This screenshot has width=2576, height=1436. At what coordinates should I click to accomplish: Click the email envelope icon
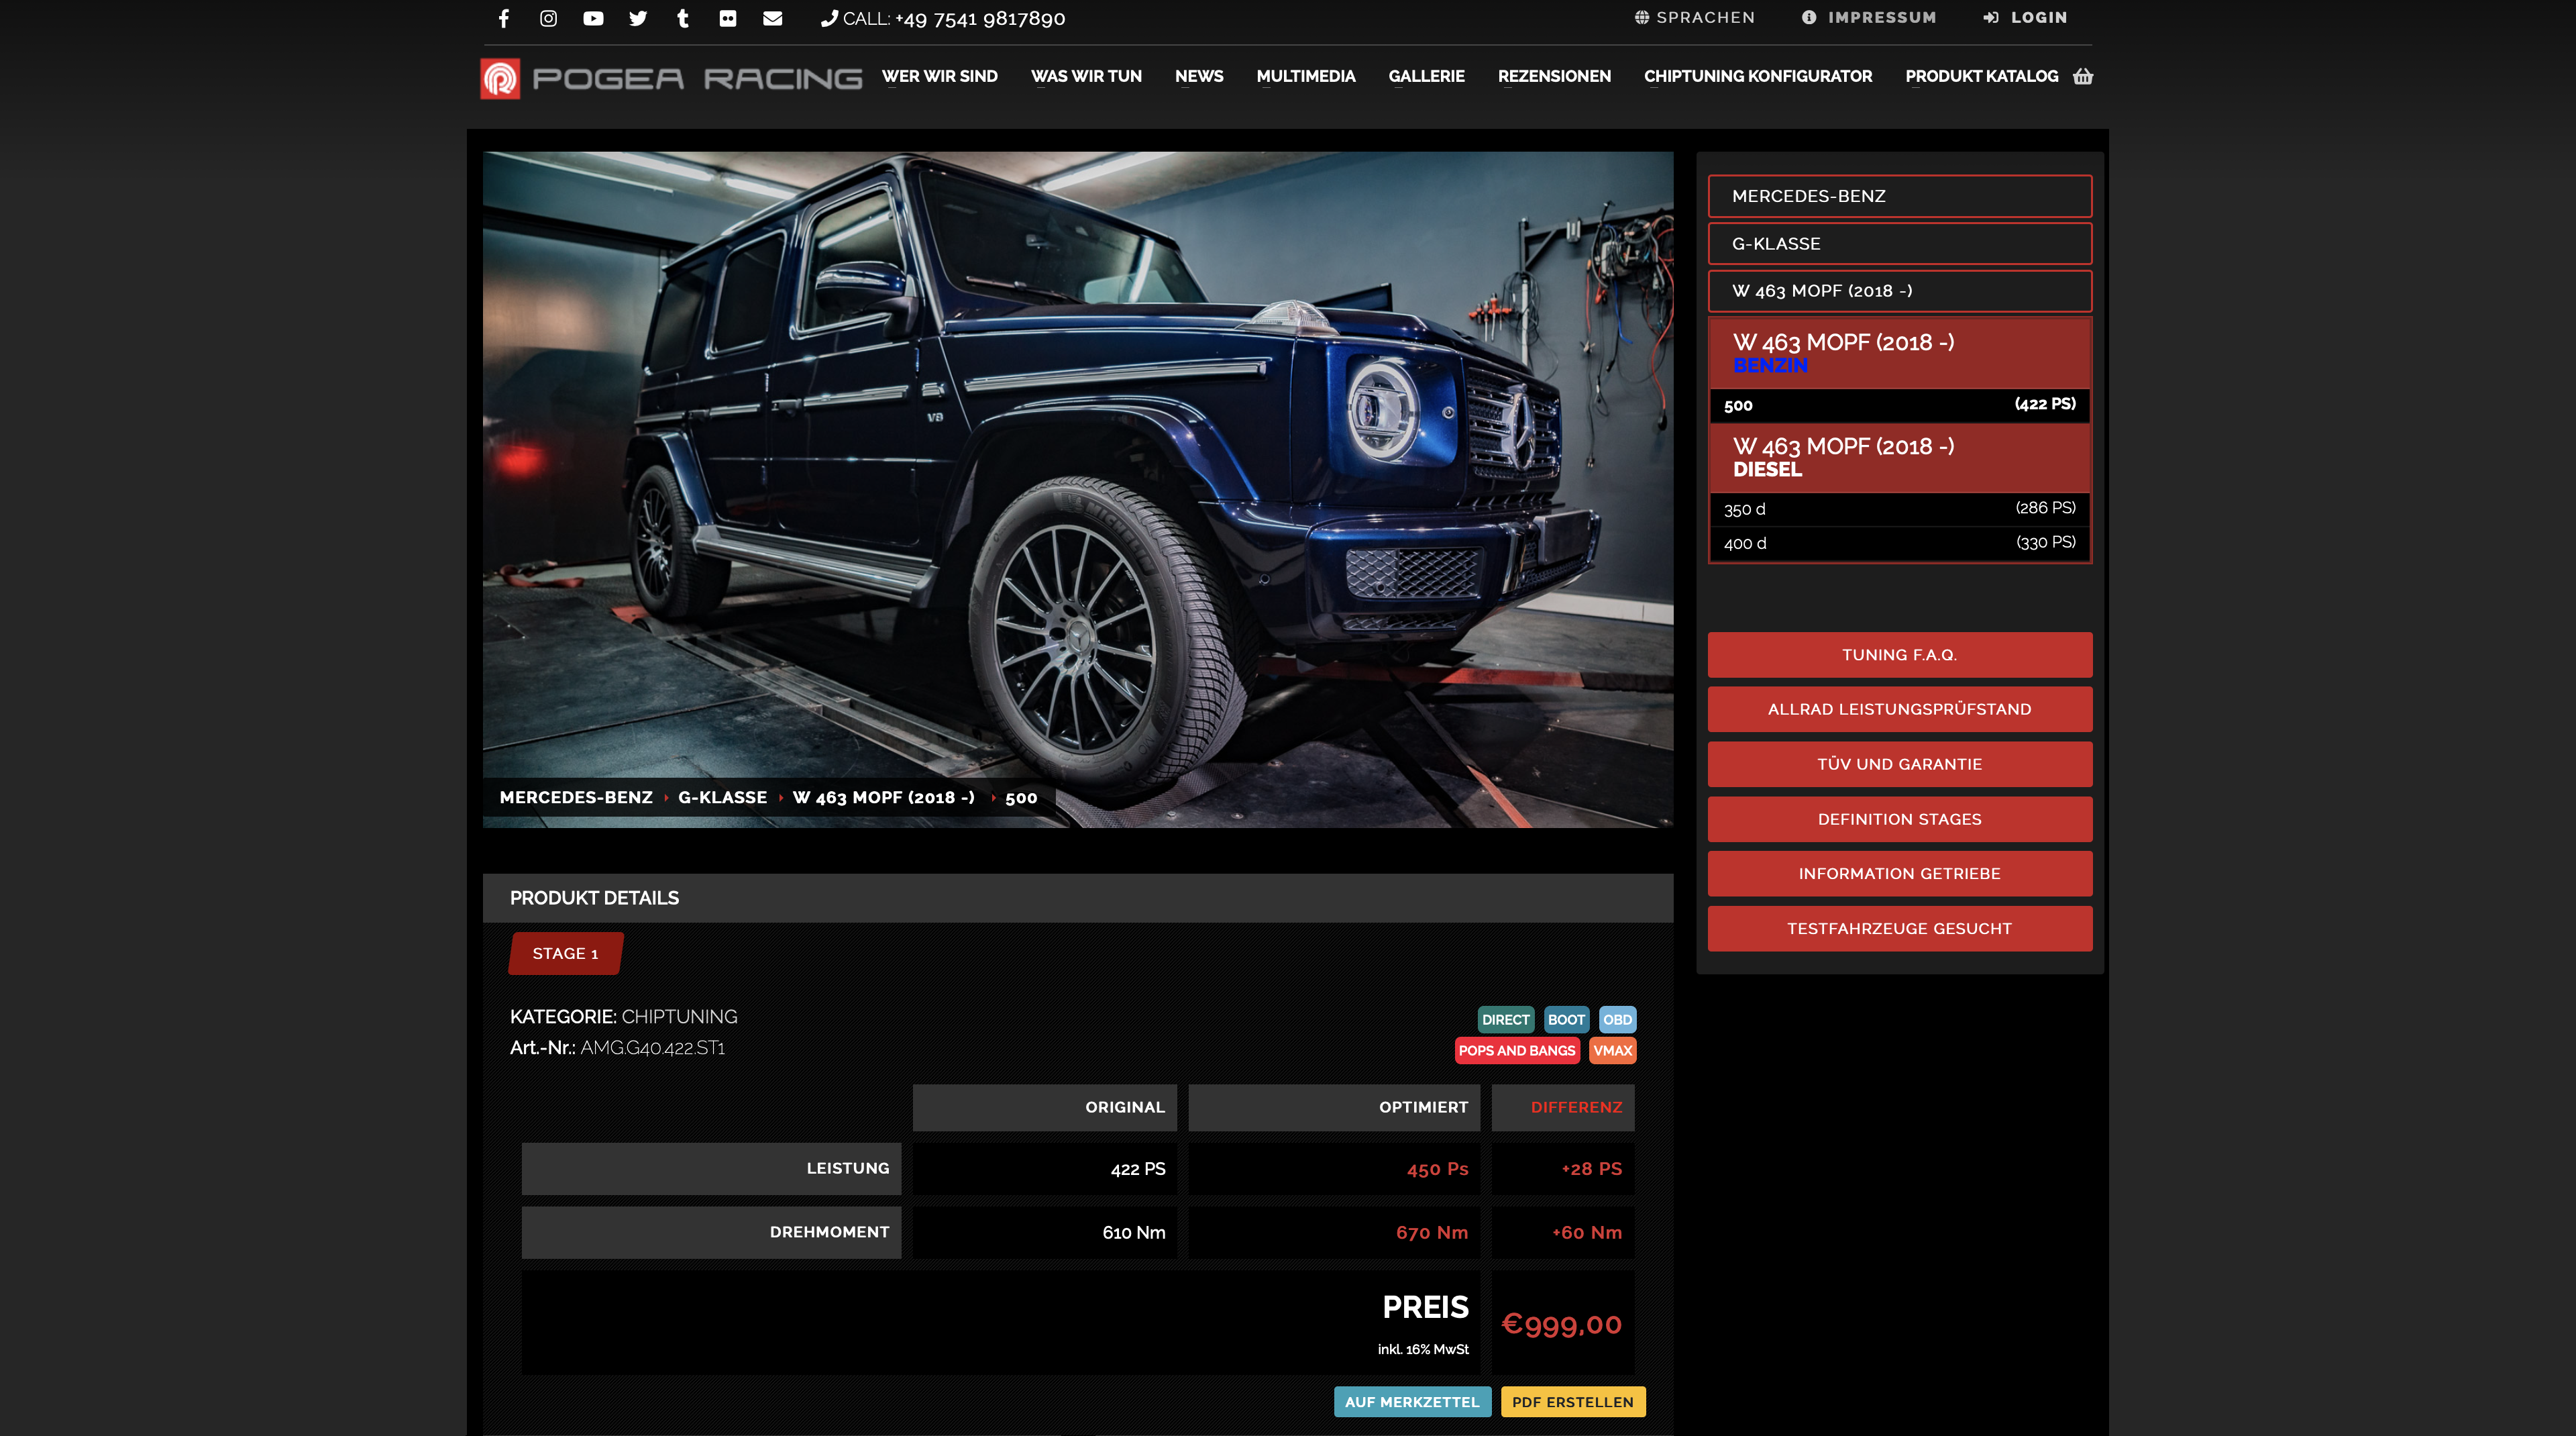pyautogui.click(x=772, y=18)
